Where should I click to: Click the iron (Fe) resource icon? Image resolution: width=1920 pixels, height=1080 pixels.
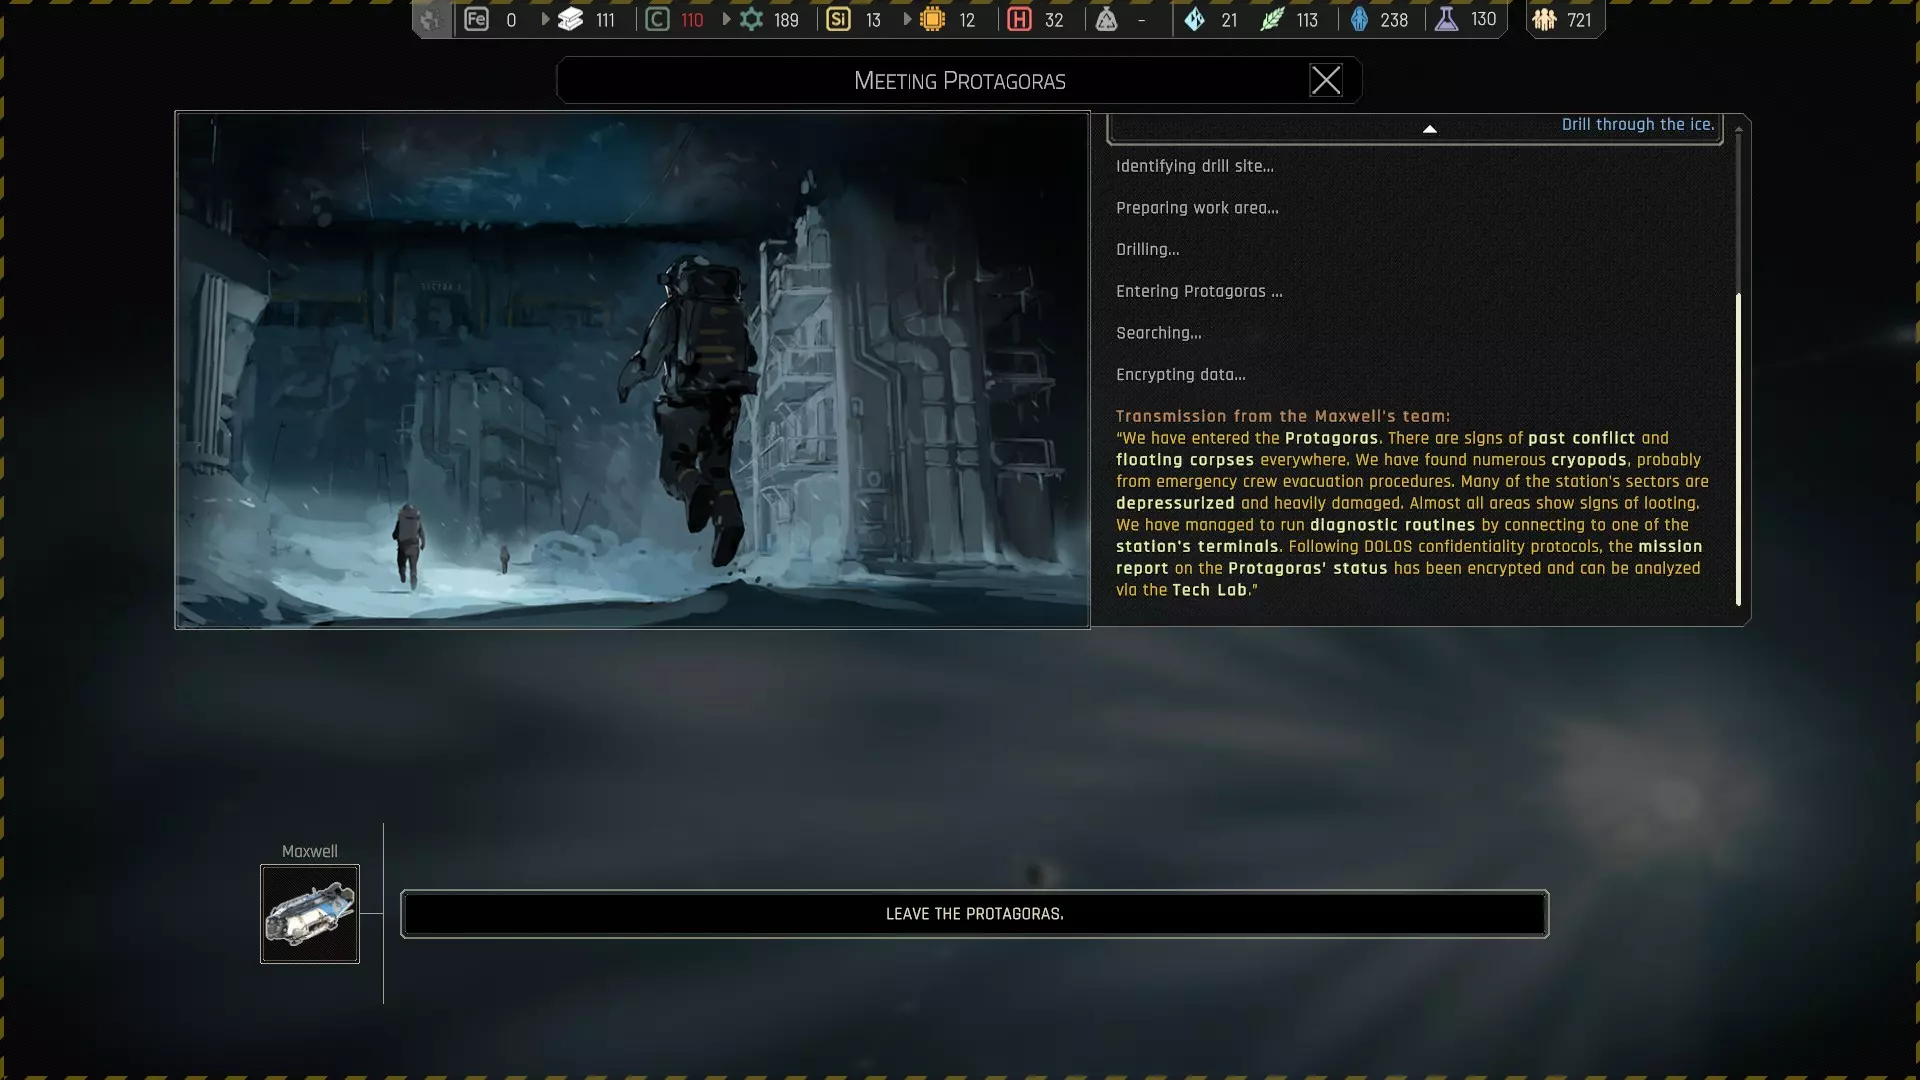(x=476, y=19)
